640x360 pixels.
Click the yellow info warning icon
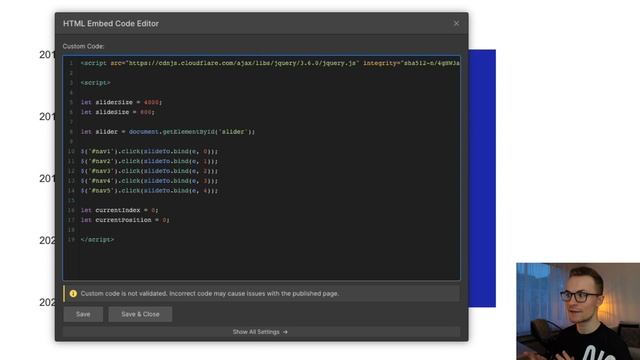click(73, 293)
